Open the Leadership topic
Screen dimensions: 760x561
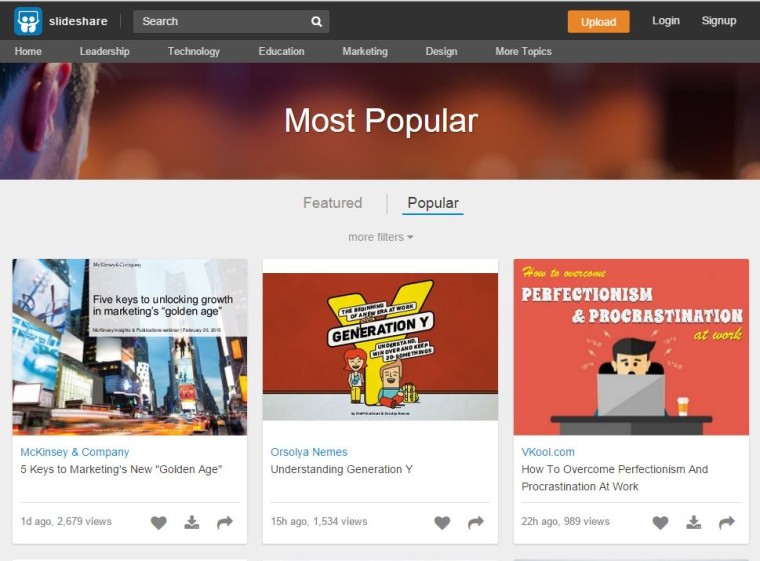pyautogui.click(x=105, y=51)
